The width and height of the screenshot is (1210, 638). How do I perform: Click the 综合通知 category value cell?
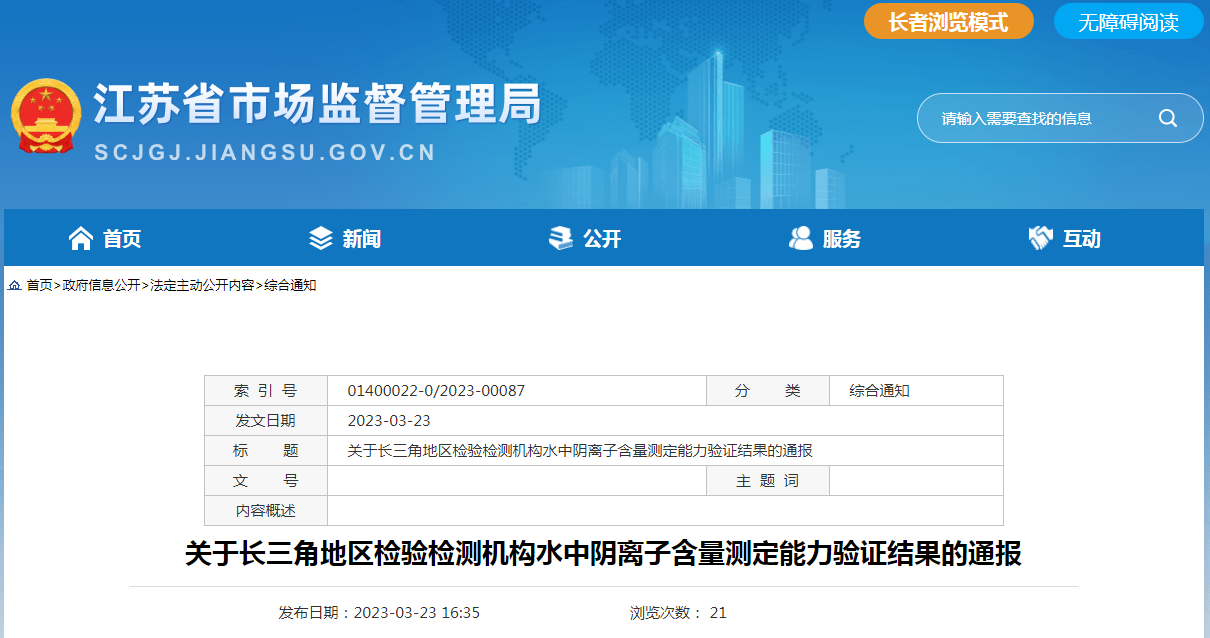pos(916,391)
